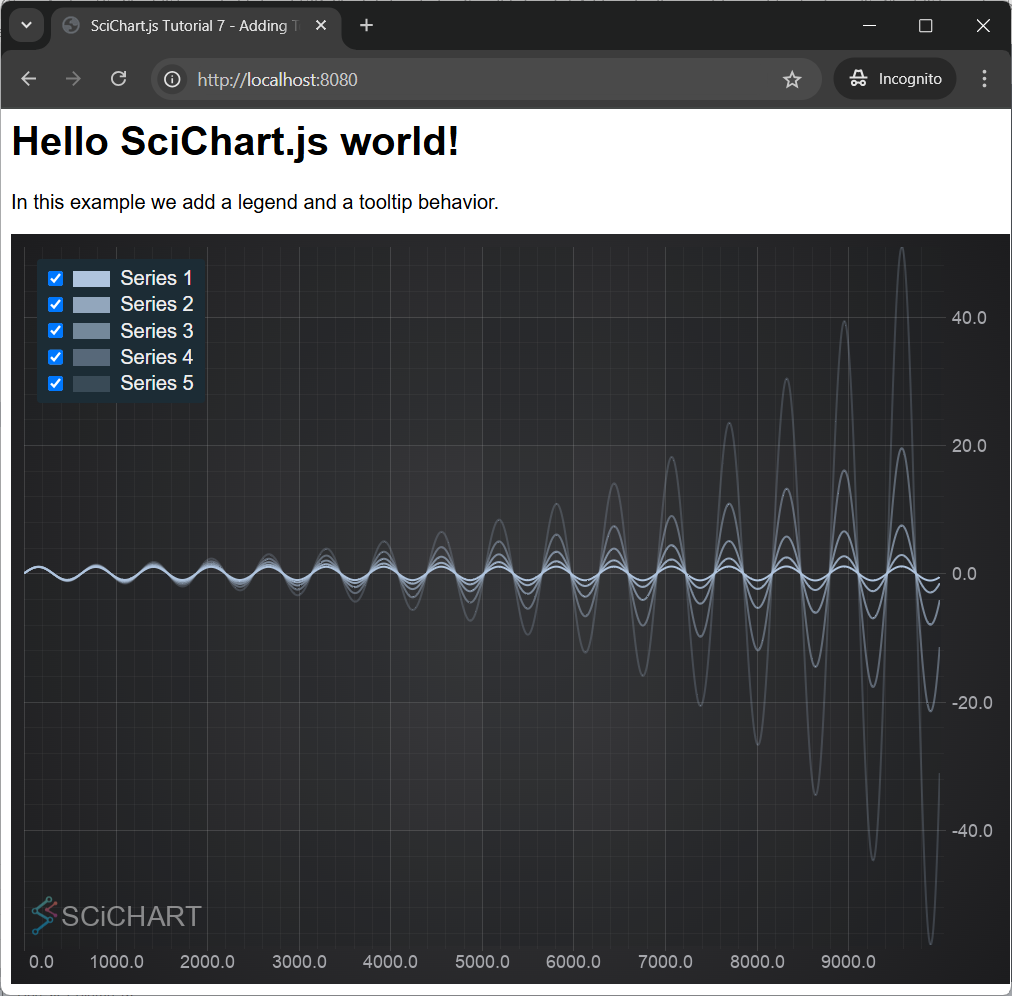Click the Series 2 legend label

point(156,304)
